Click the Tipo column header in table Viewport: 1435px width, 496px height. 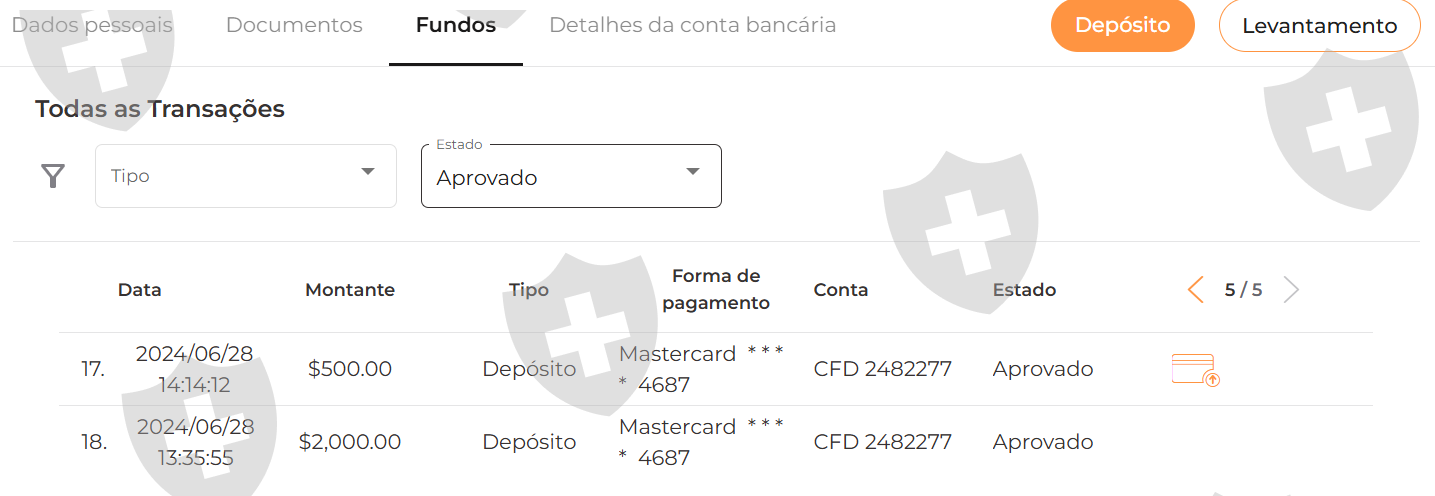click(x=529, y=290)
